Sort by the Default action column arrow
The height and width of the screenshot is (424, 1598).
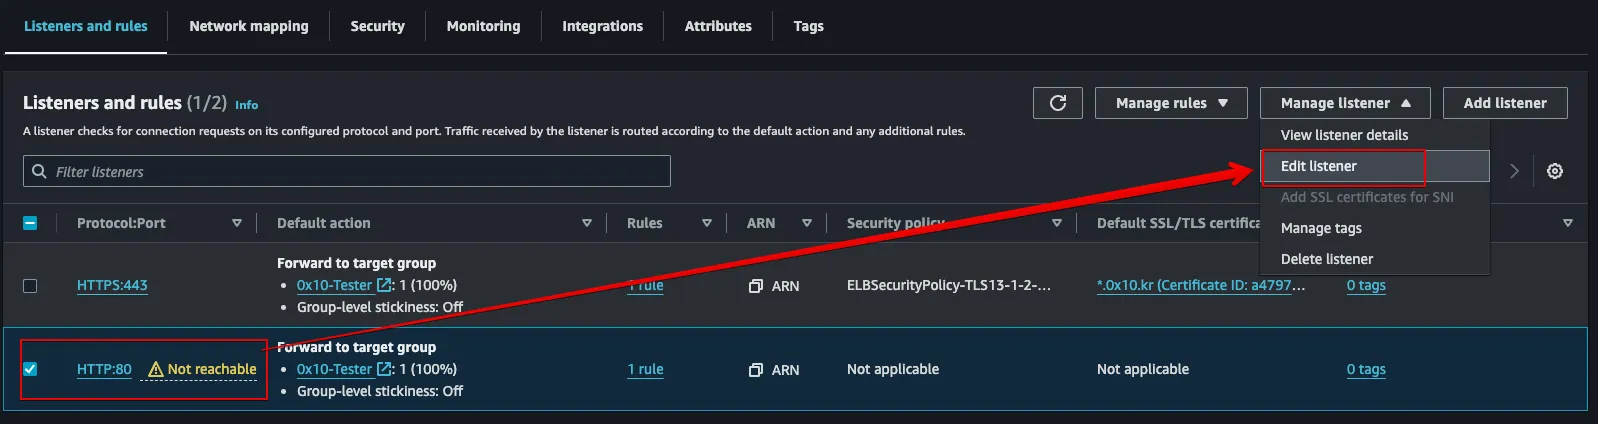click(x=587, y=223)
